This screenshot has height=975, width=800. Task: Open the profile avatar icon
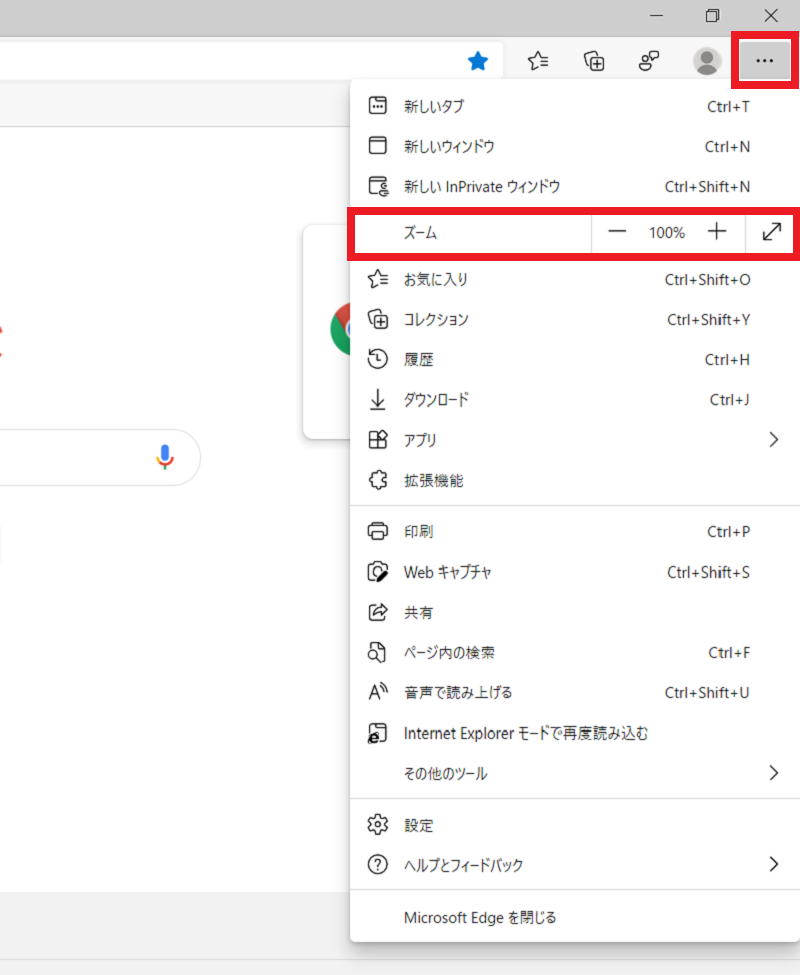[707, 61]
